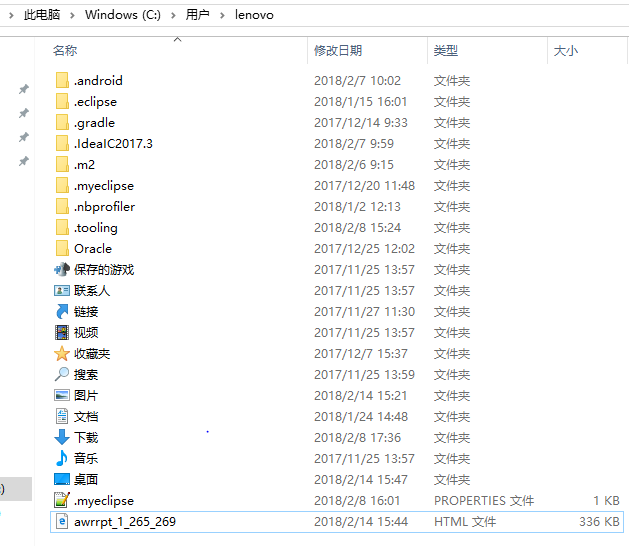The height and width of the screenshot is (546, 629).
Task: Select the .tooling folder icon
Action: [x=62, y=227]
